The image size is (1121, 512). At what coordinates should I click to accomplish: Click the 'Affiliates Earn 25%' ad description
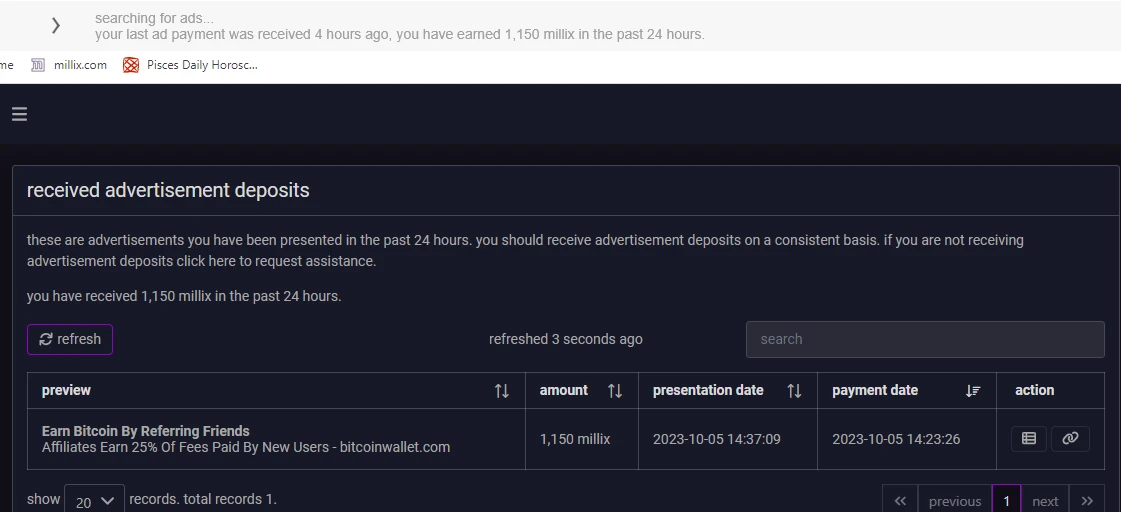click(246, 448)
